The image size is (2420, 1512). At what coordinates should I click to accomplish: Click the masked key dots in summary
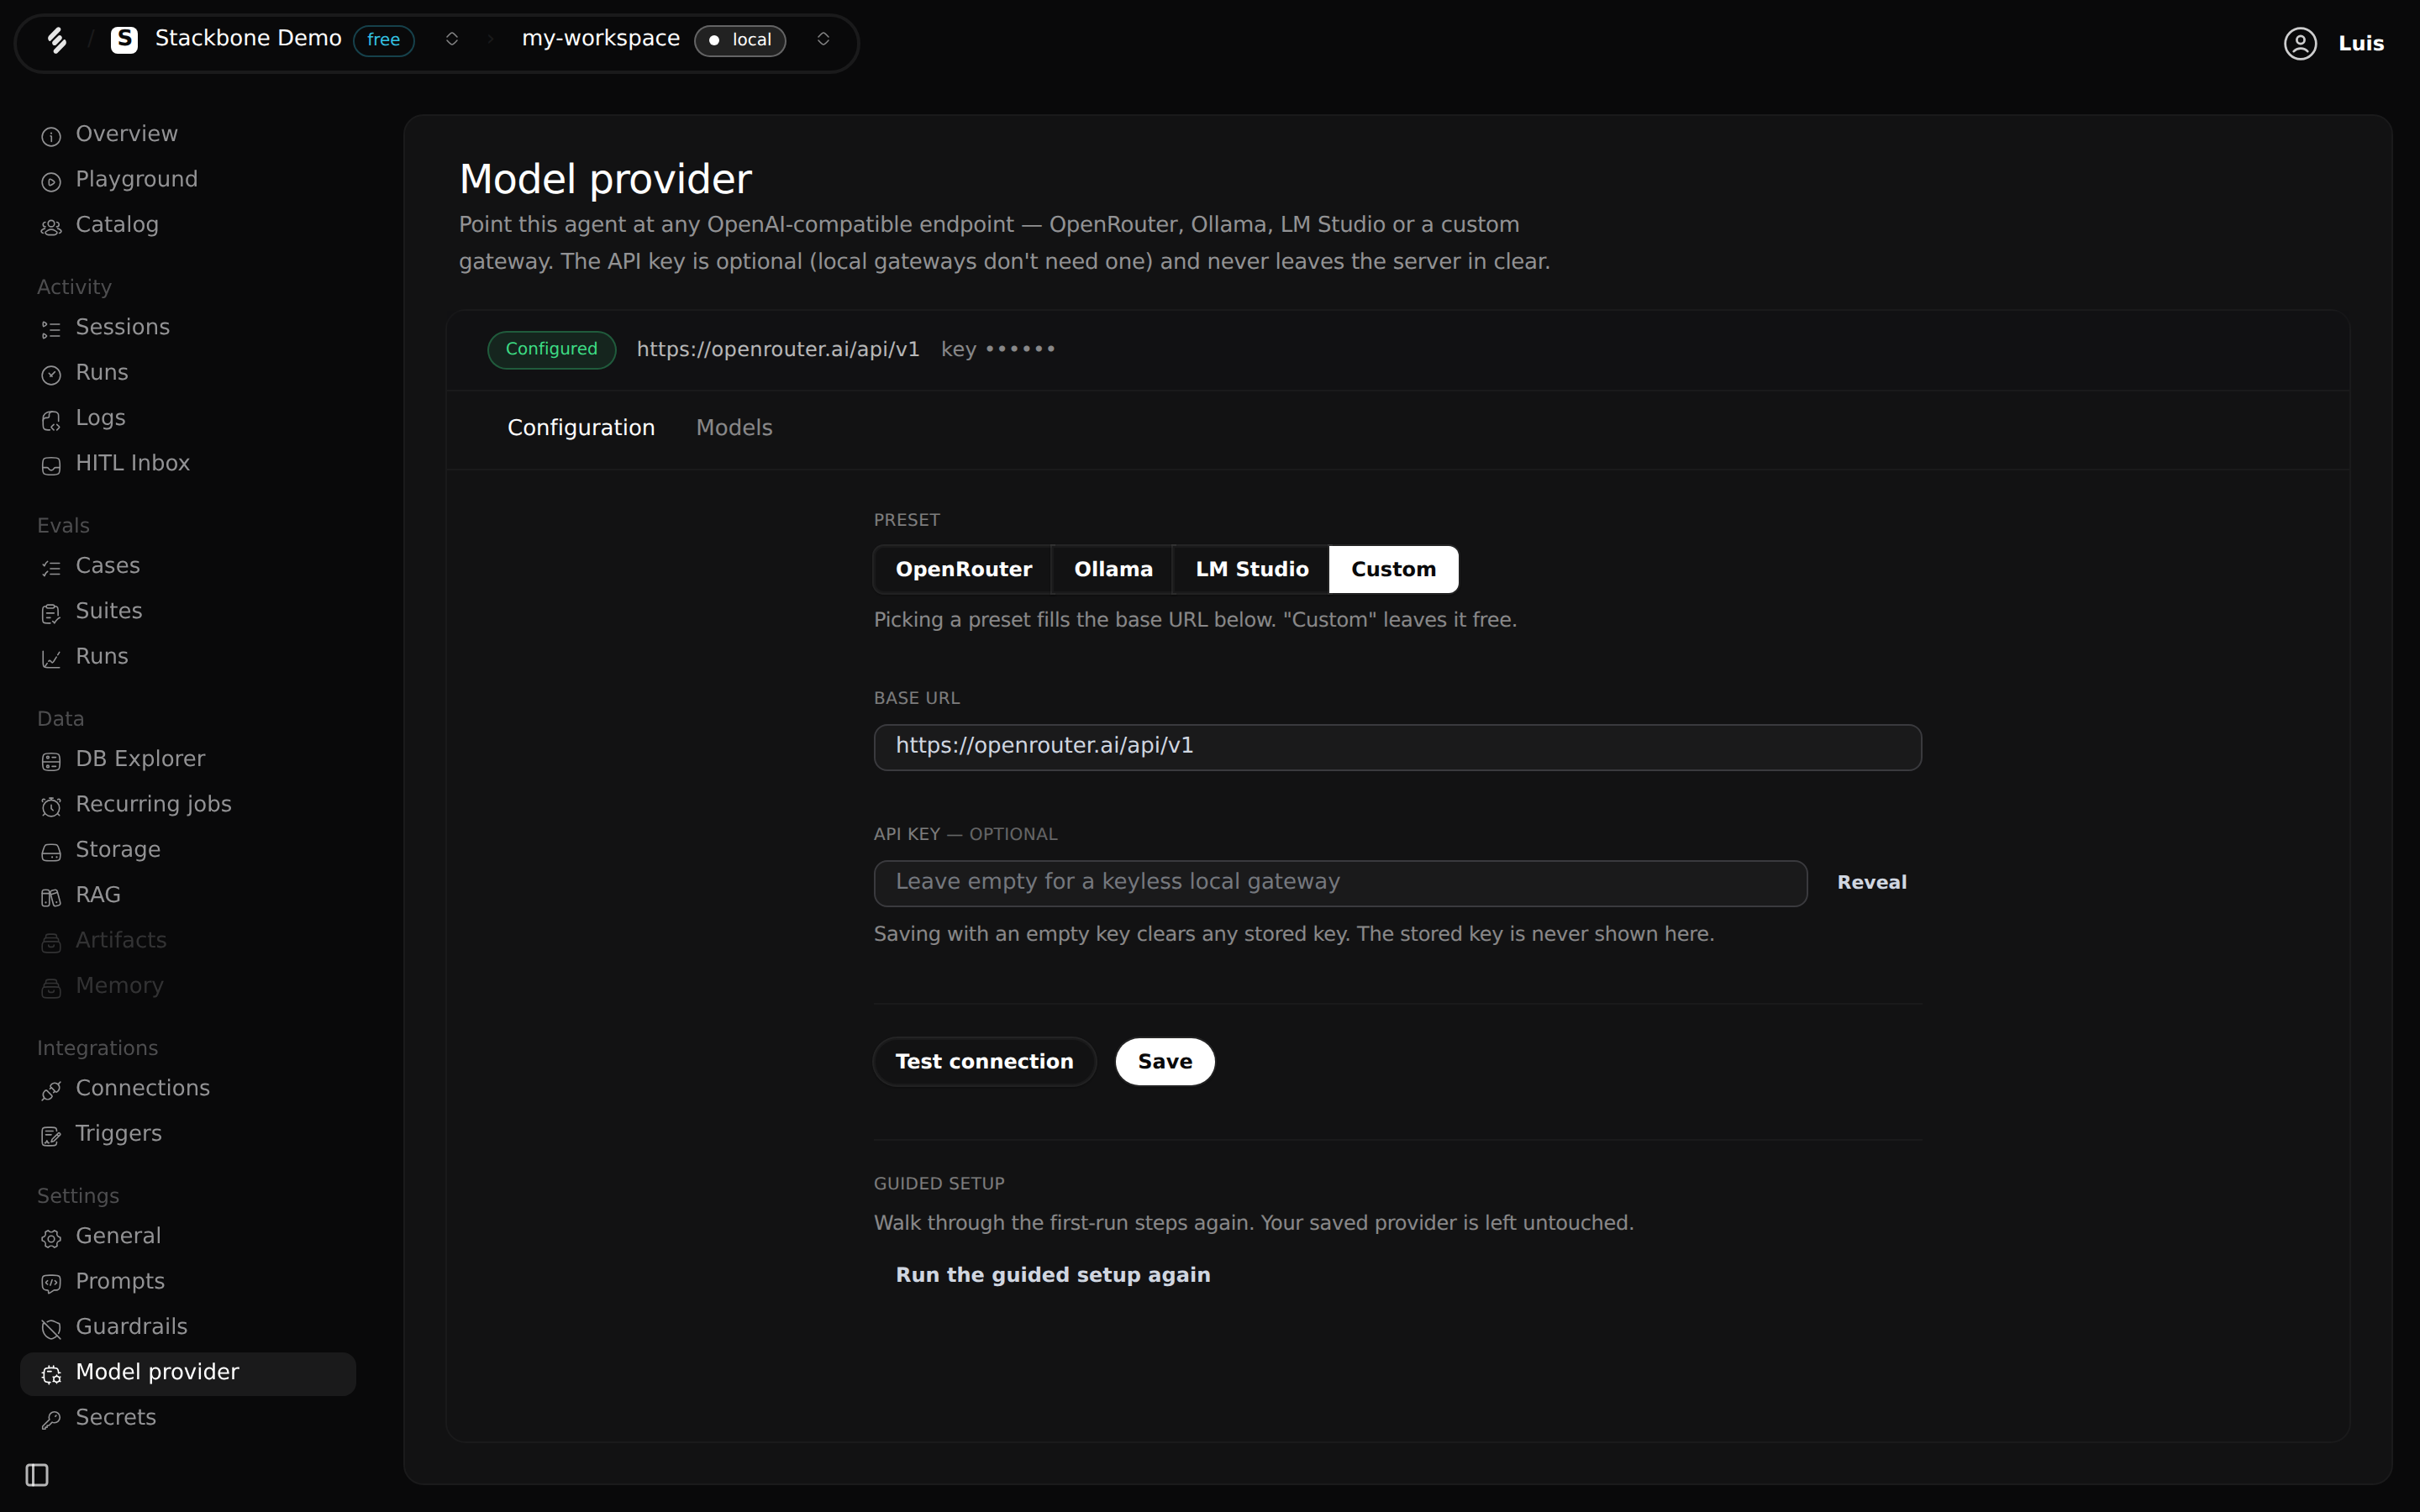coord(1020,349)
